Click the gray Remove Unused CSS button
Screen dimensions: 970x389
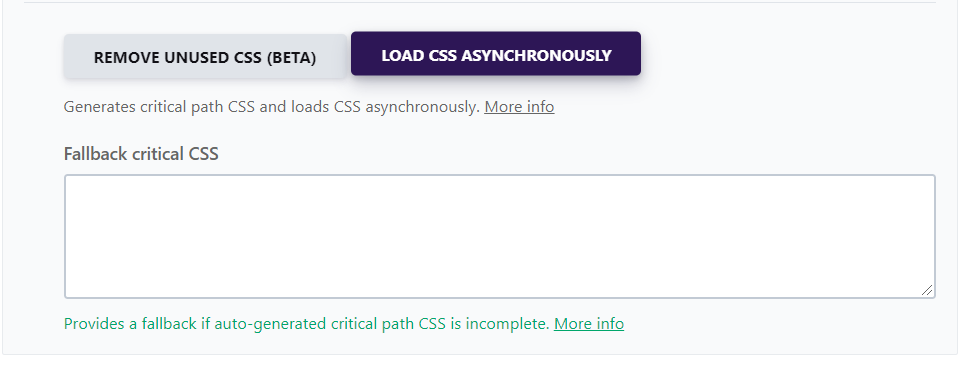click(x=205, y=57)
